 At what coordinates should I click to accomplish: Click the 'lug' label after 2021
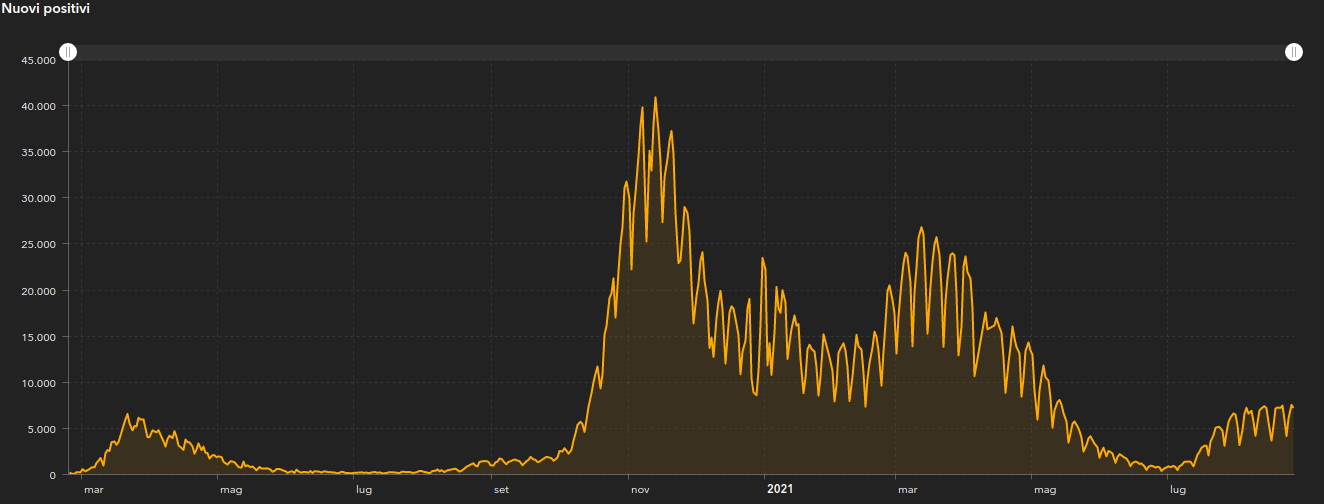(1178, 490)
